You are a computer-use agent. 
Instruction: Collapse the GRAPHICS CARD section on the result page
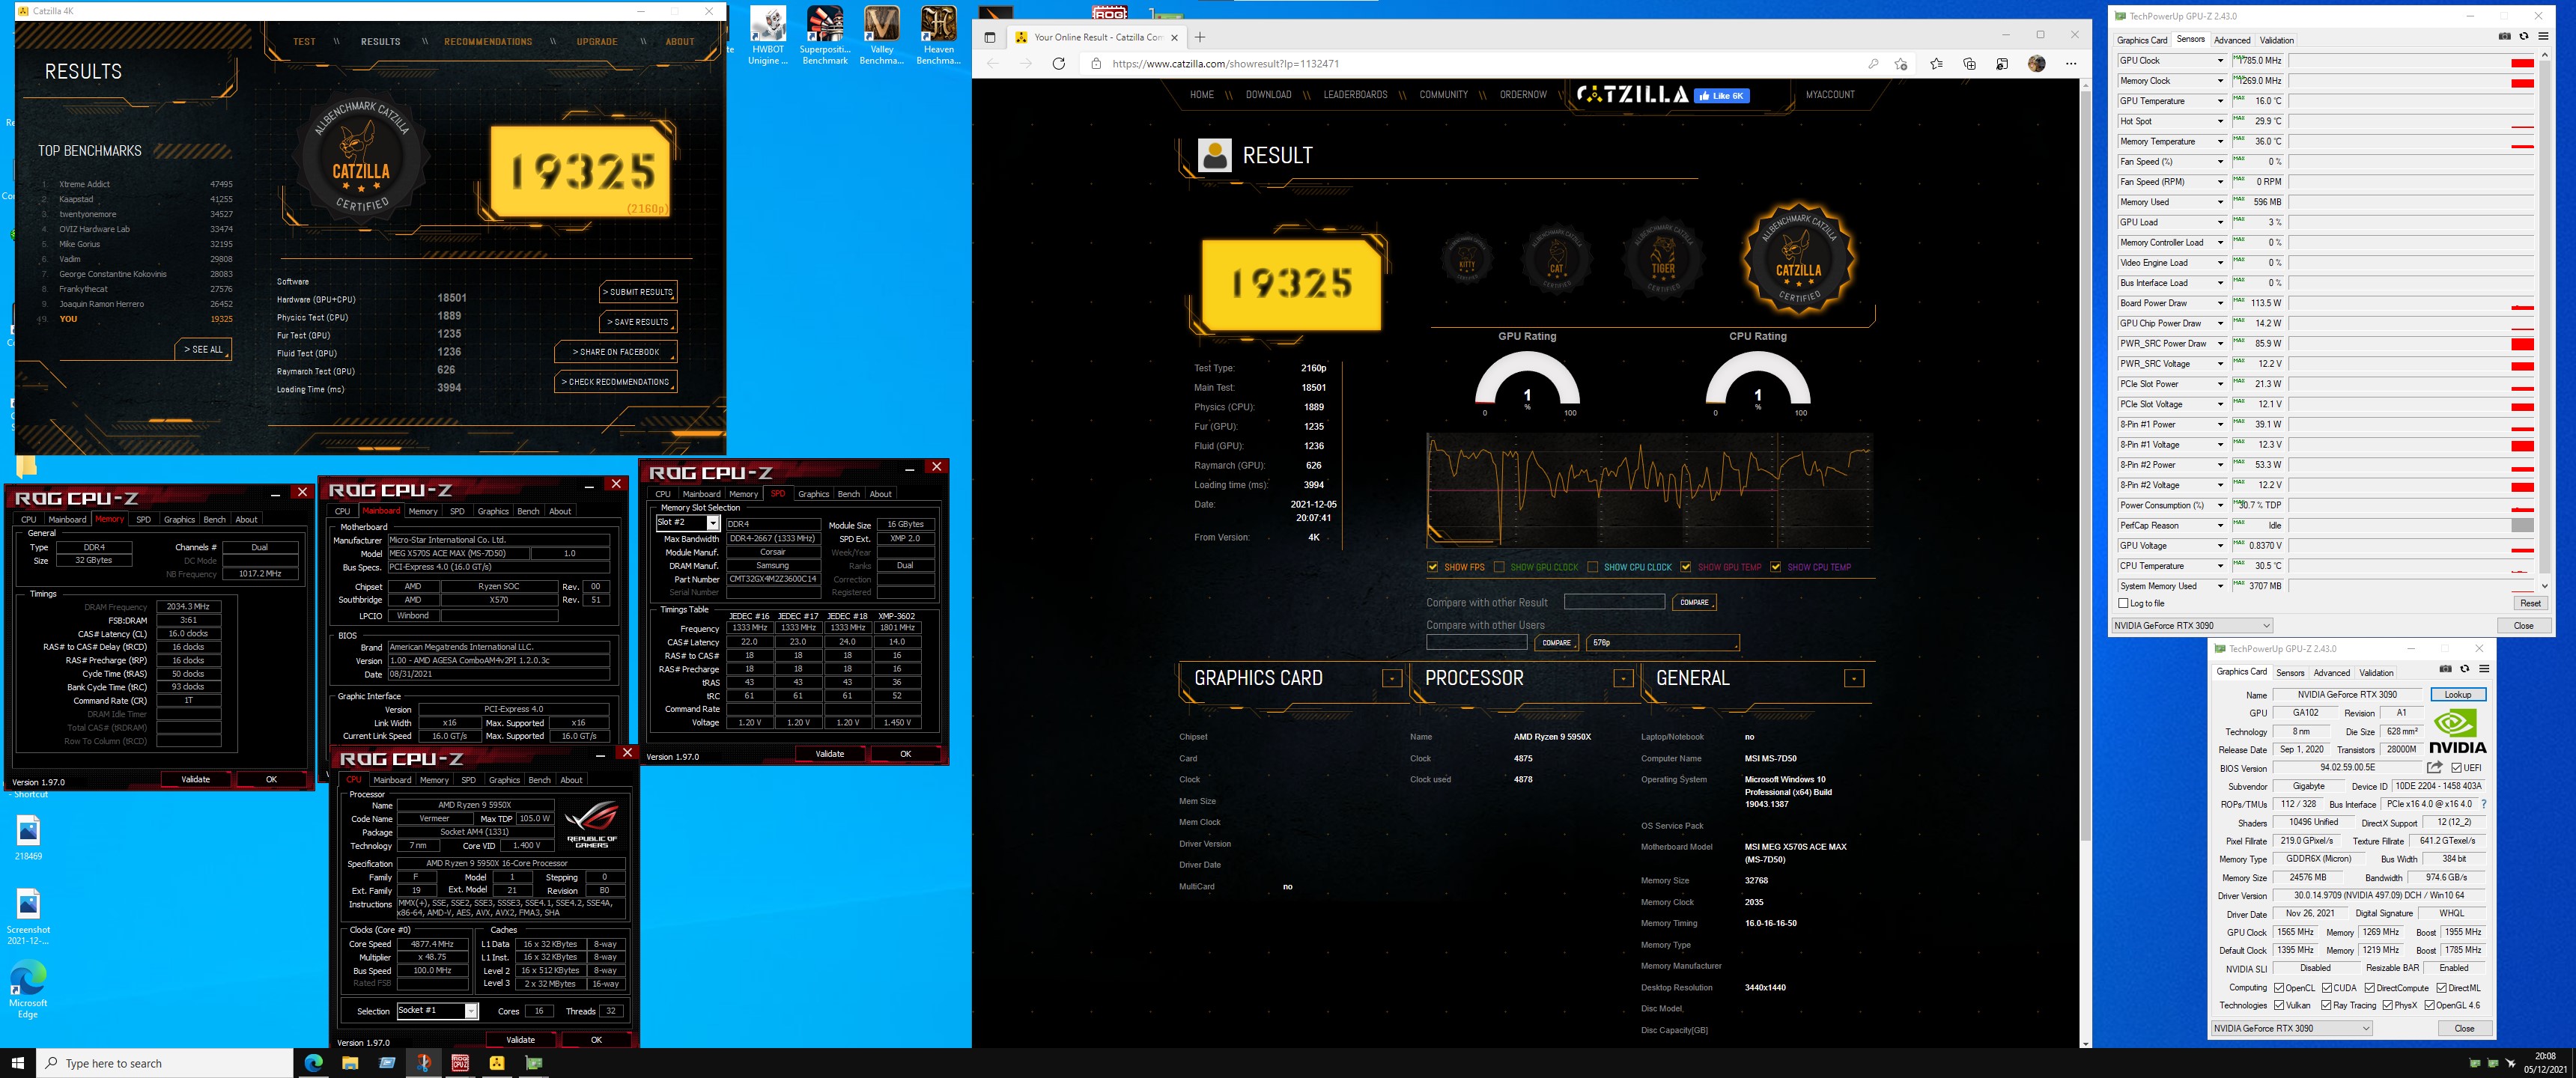pos(1391,678)
